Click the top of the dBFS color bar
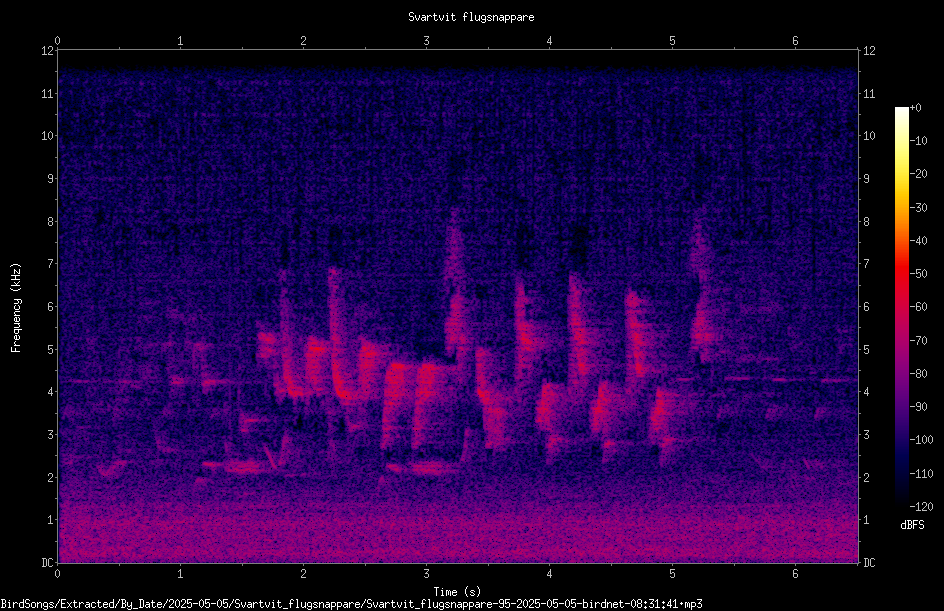Viewport: 944px width, 611px height. pos(901,110)
